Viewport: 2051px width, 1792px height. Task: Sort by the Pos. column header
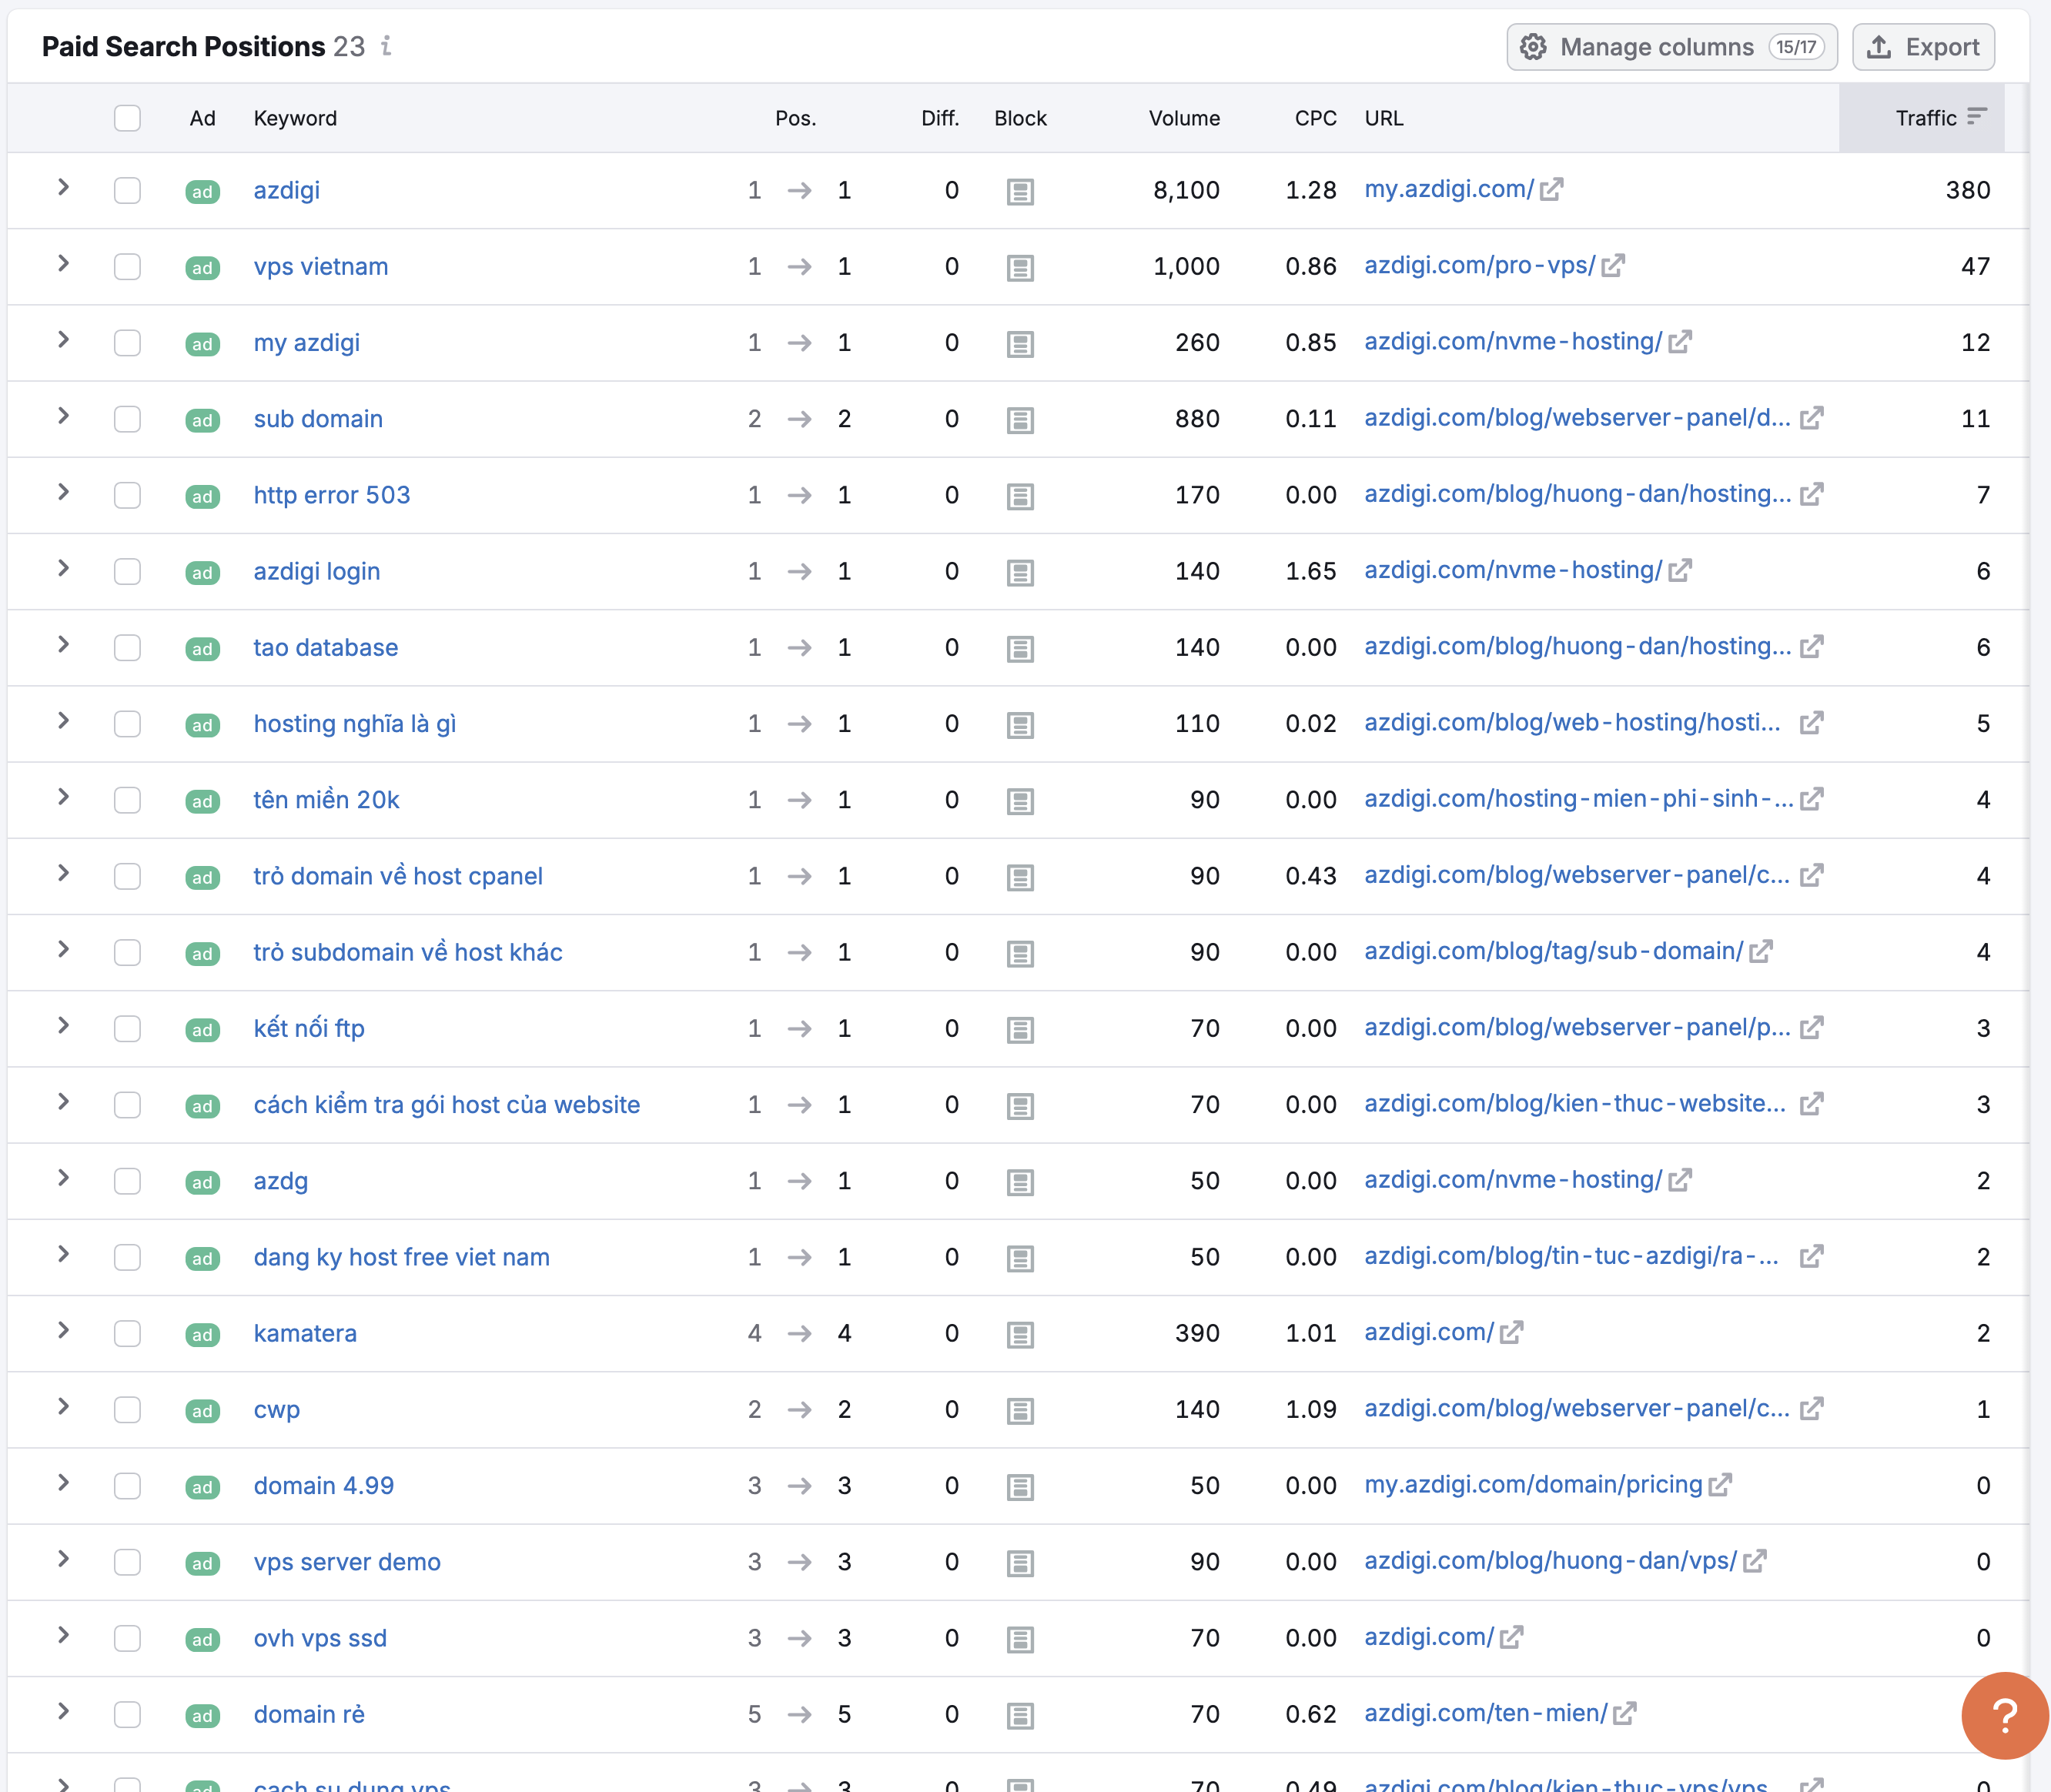pos(795,118)
